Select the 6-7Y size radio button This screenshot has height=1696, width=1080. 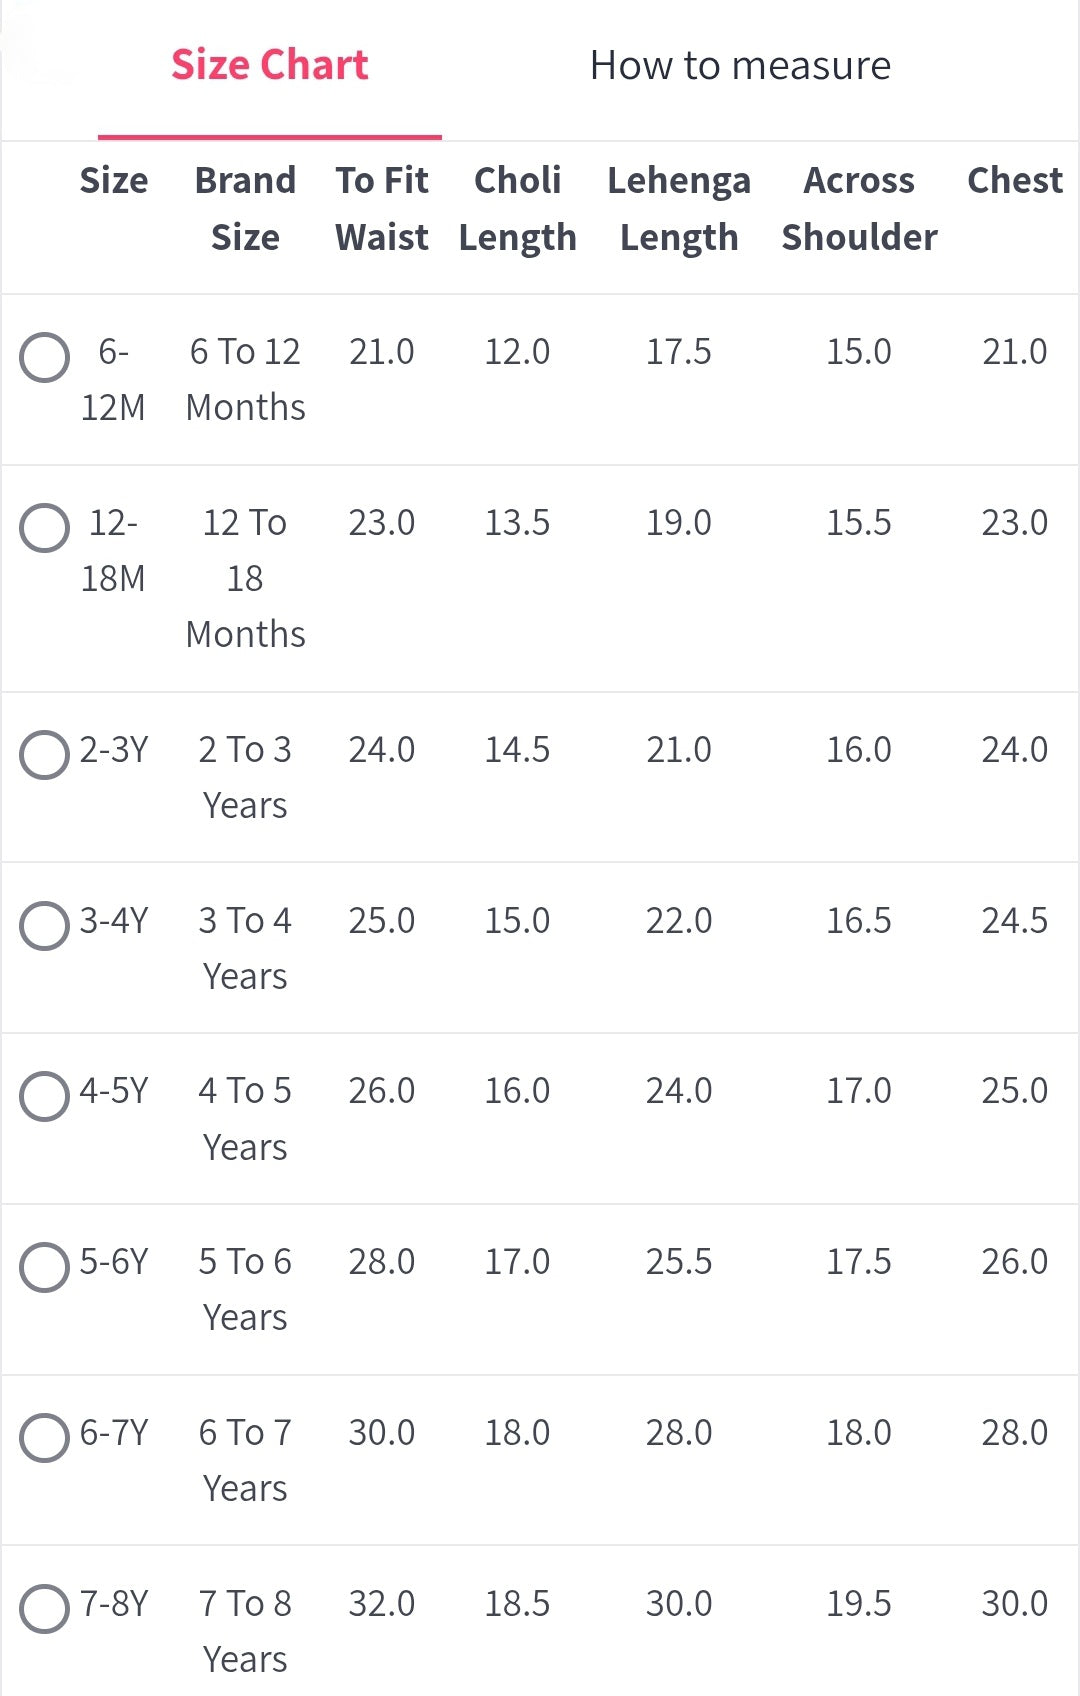pos(45,1438)
